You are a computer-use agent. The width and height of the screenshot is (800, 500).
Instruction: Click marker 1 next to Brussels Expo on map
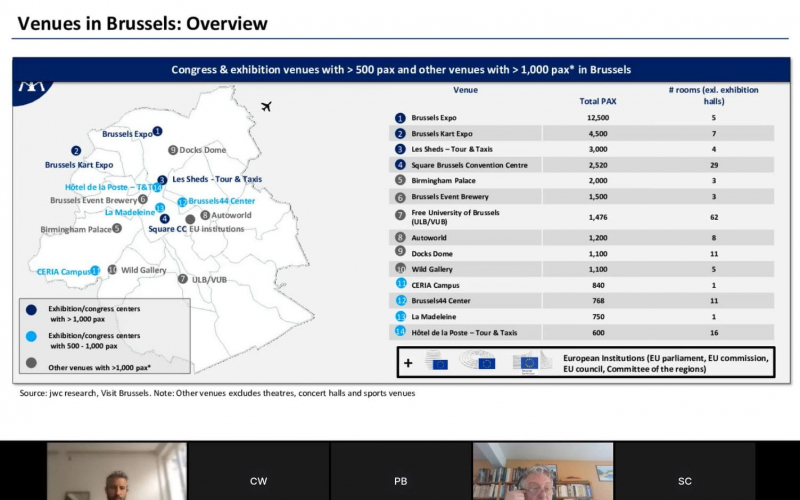click(158, 131)
